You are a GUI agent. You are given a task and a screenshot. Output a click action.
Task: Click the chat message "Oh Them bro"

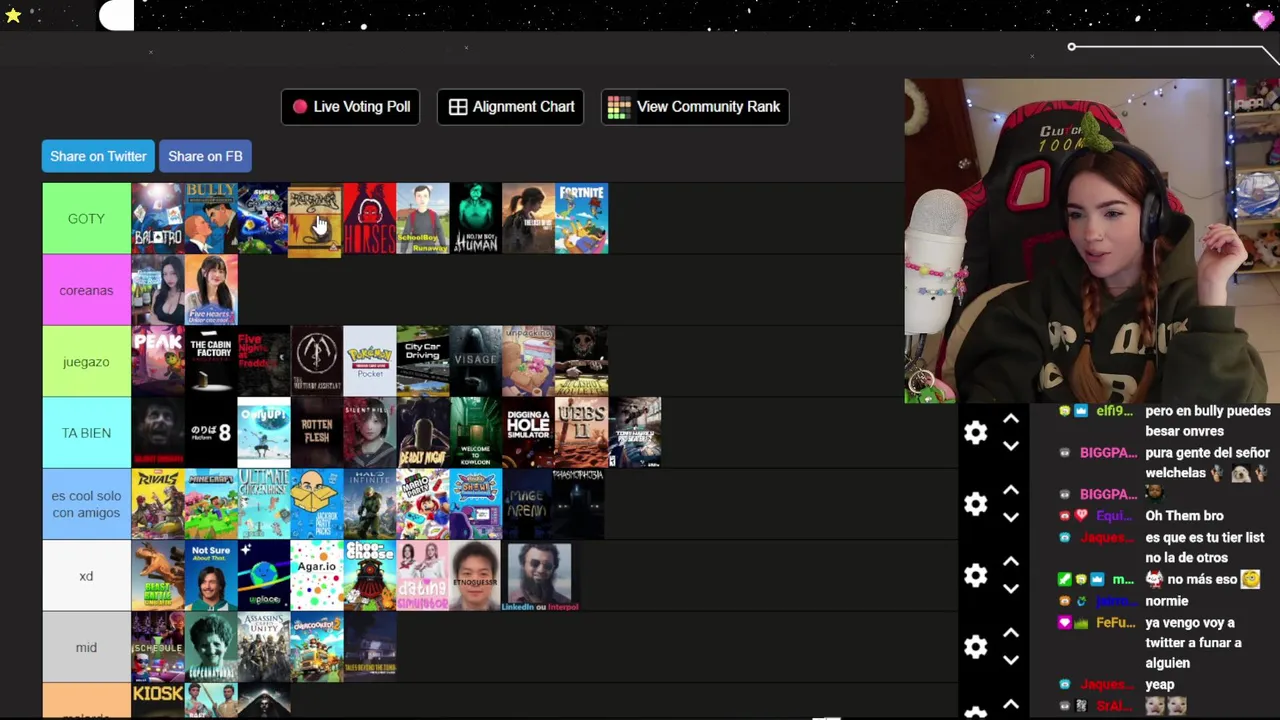pyautogui.click(x=1184, y=516)
